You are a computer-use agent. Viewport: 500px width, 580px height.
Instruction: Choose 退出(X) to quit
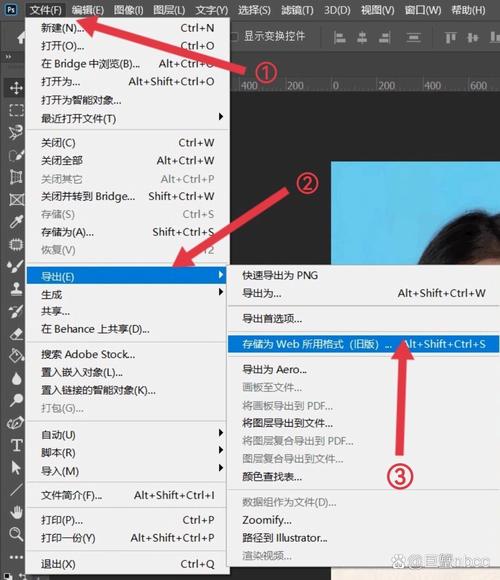tap(127, 564)
